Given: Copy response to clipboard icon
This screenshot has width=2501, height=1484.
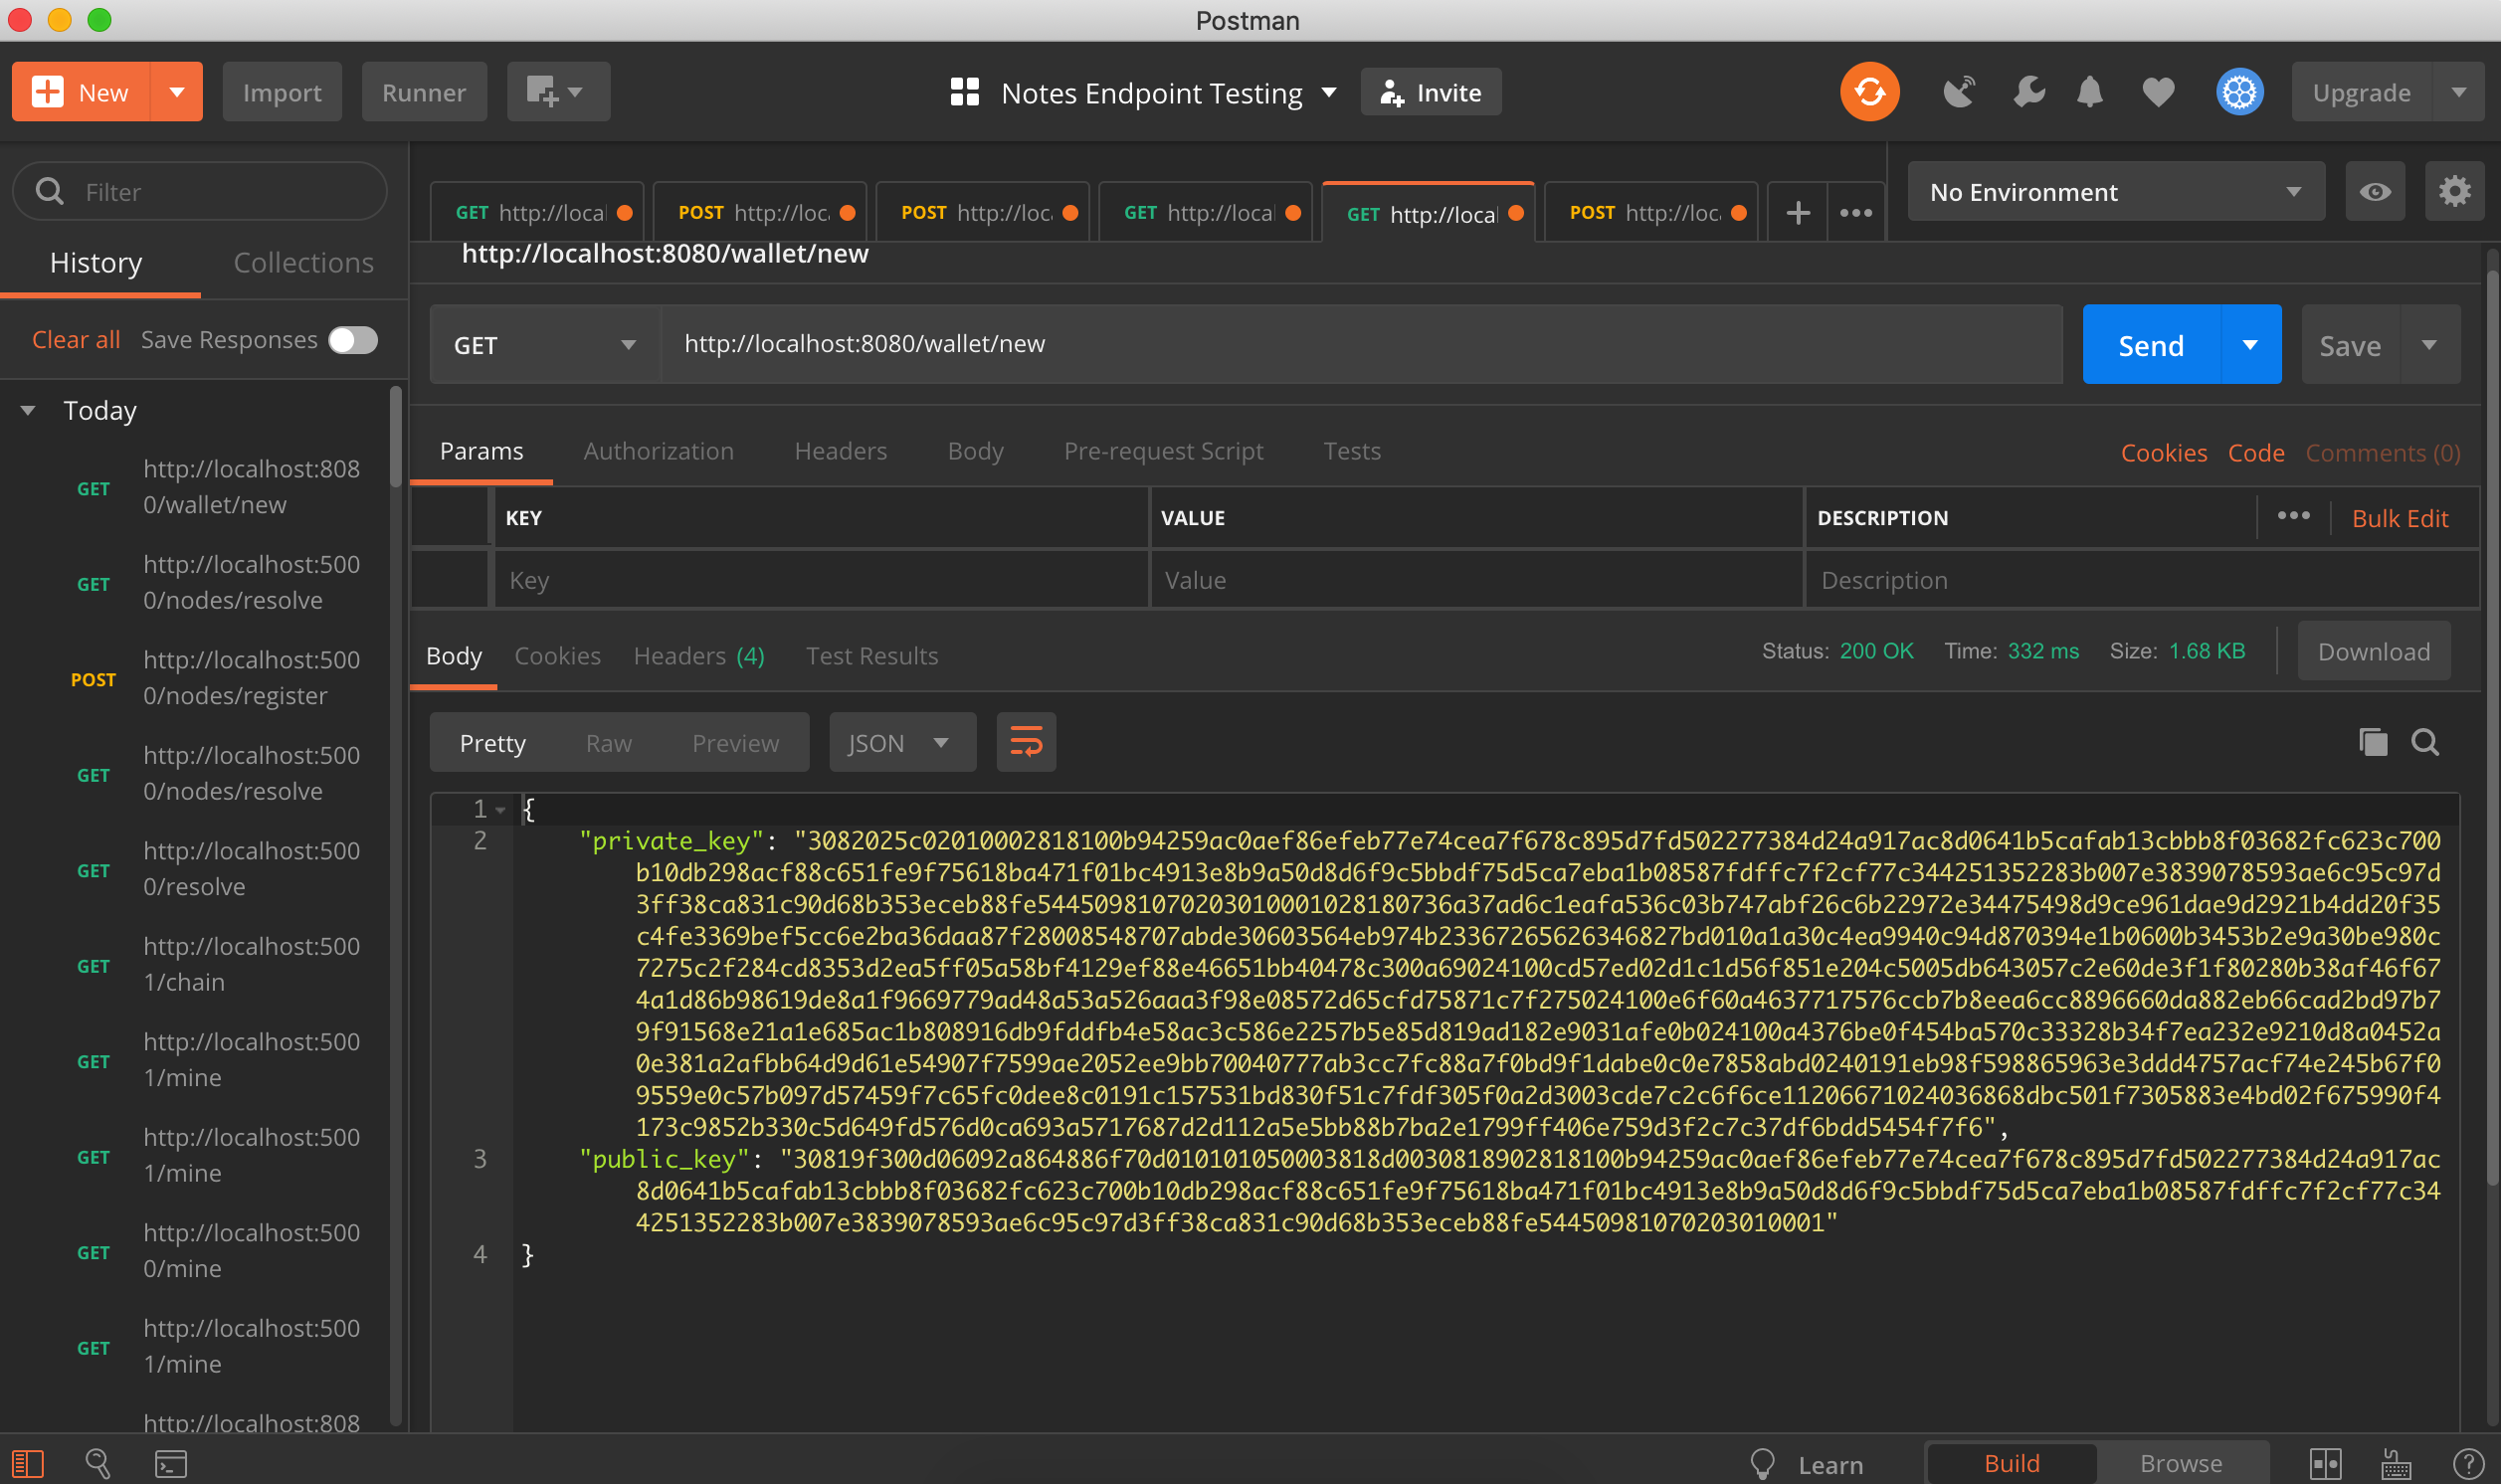Looking at the screenshot, I should [x=2372, y=742].
